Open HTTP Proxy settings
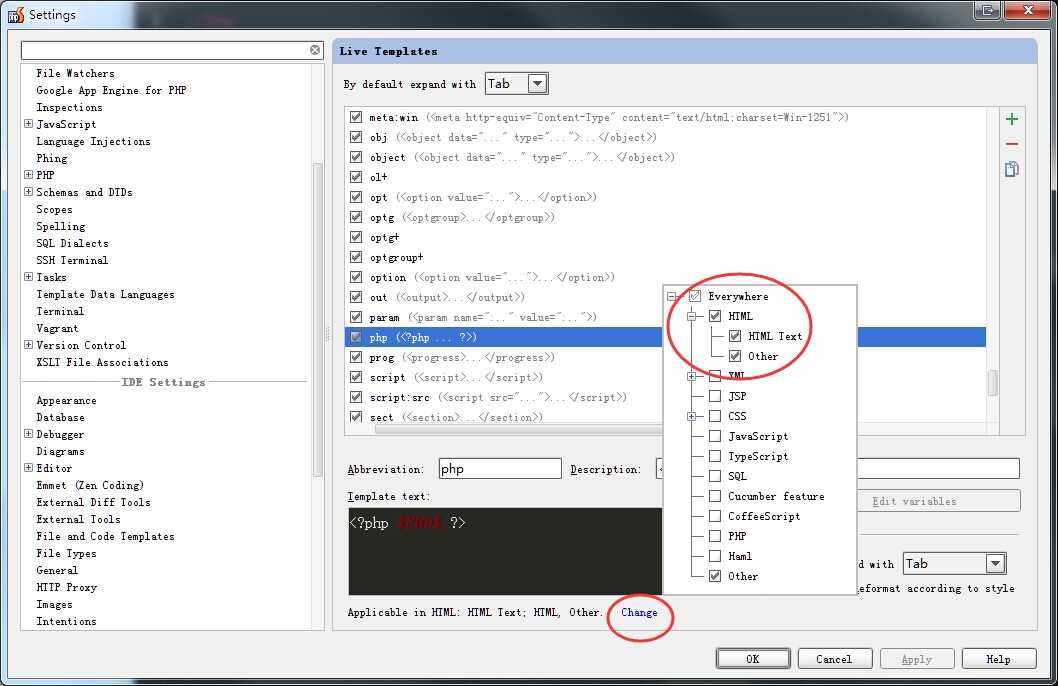Screen dimensions: 1058x686 [66, 588]
